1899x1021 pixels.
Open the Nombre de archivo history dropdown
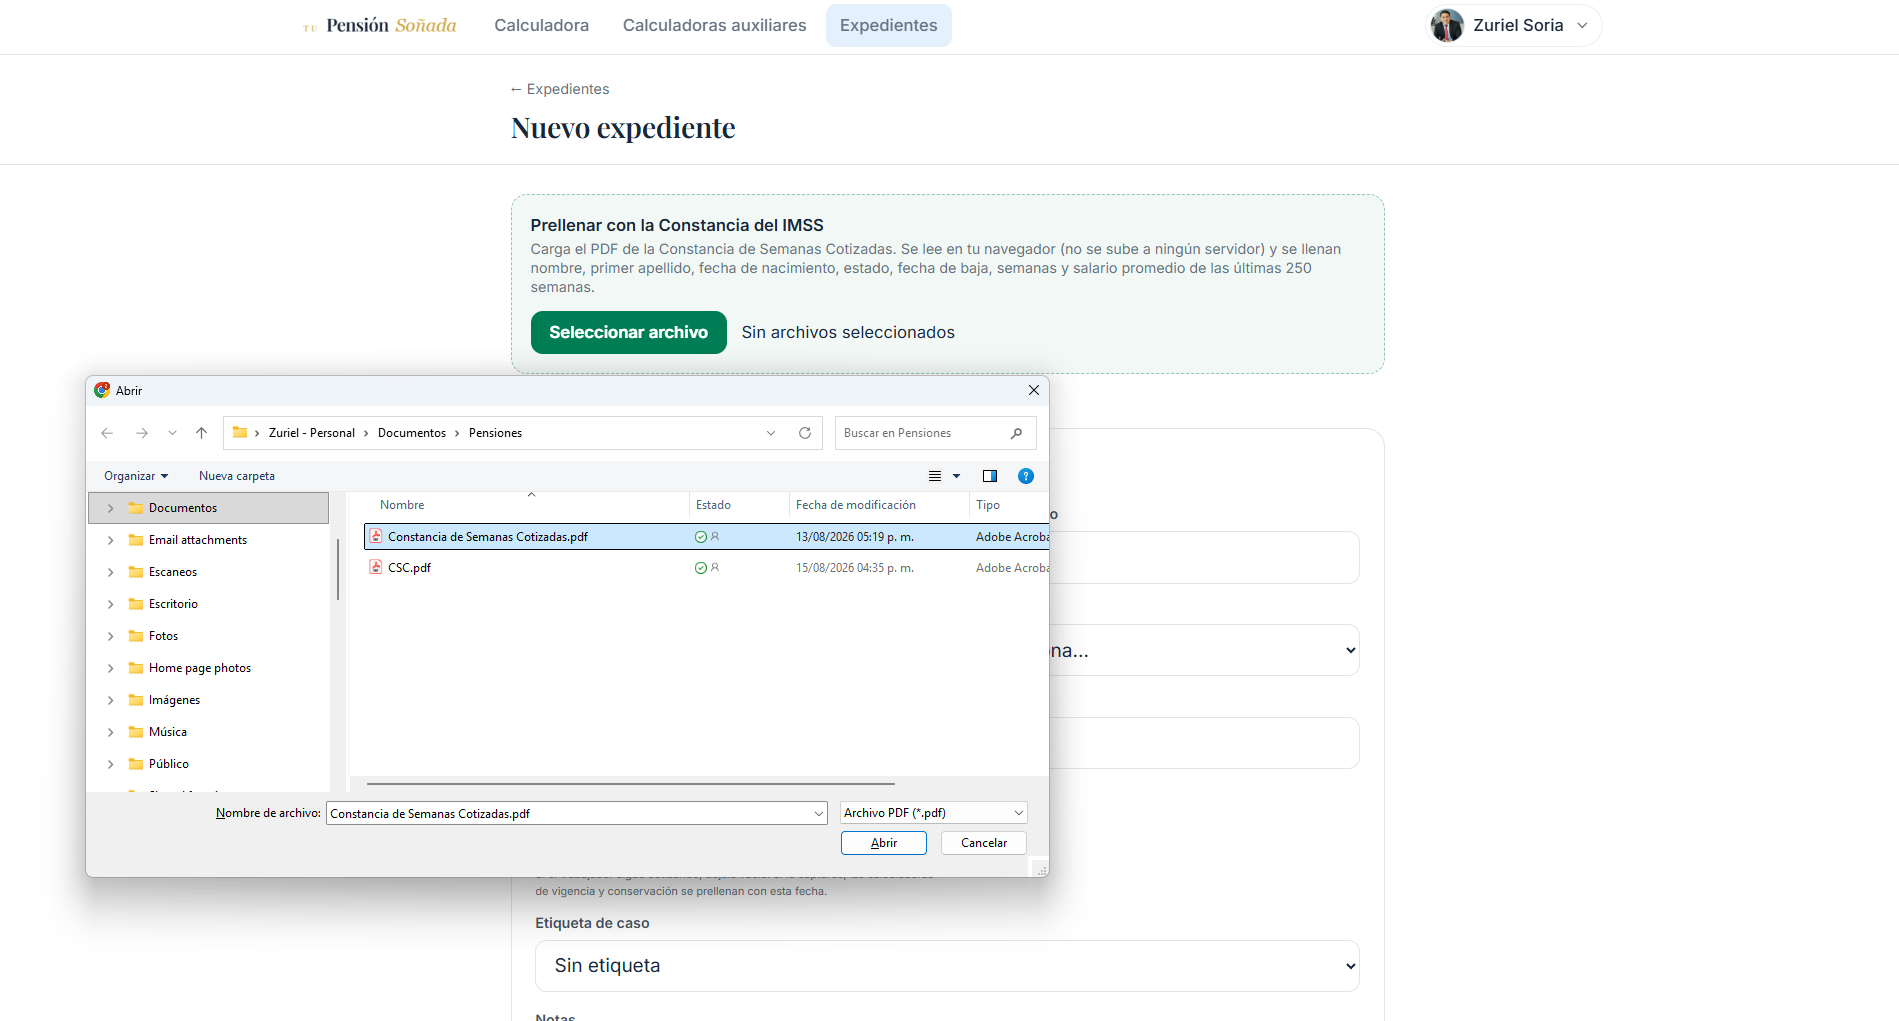click(x=819, y=814)
